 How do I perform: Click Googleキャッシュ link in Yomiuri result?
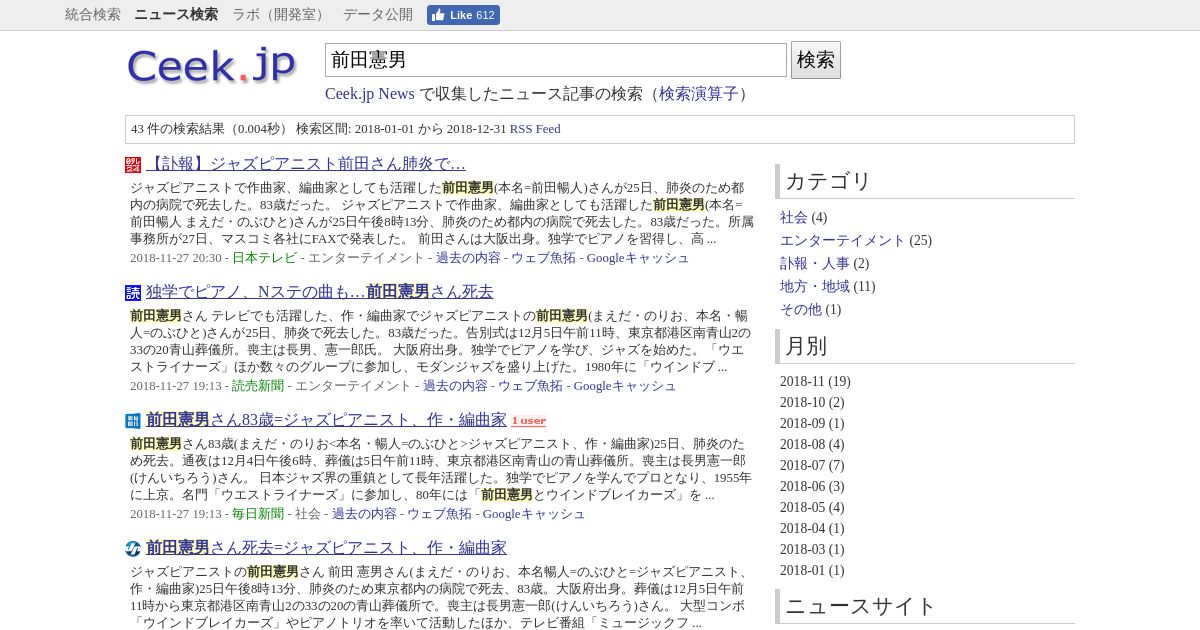click(625, 386)
